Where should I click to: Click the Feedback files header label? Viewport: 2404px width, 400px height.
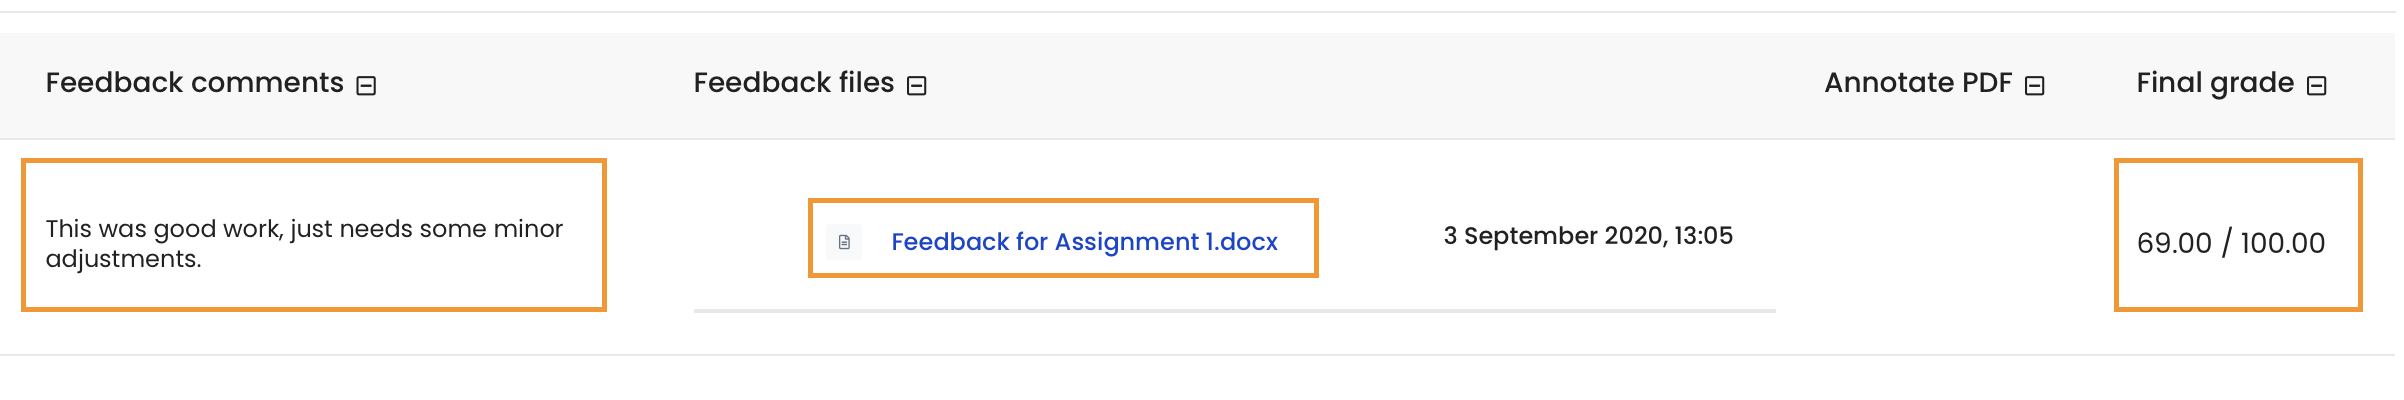794,82
